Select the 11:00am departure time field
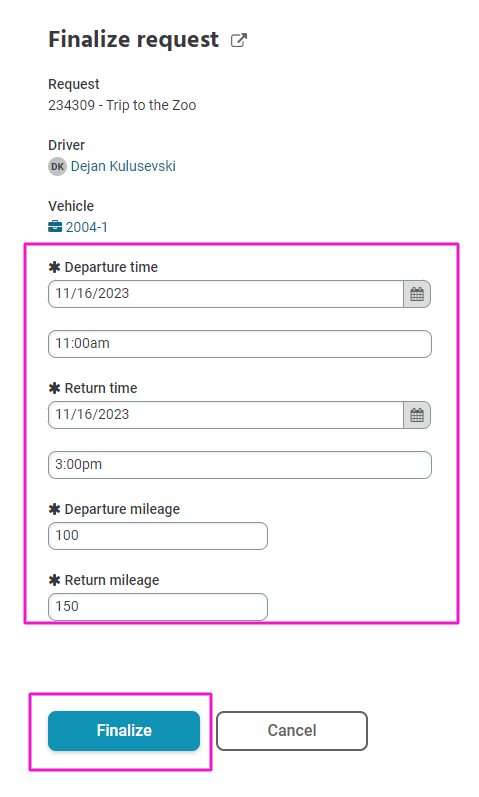 tap(240, 344)
